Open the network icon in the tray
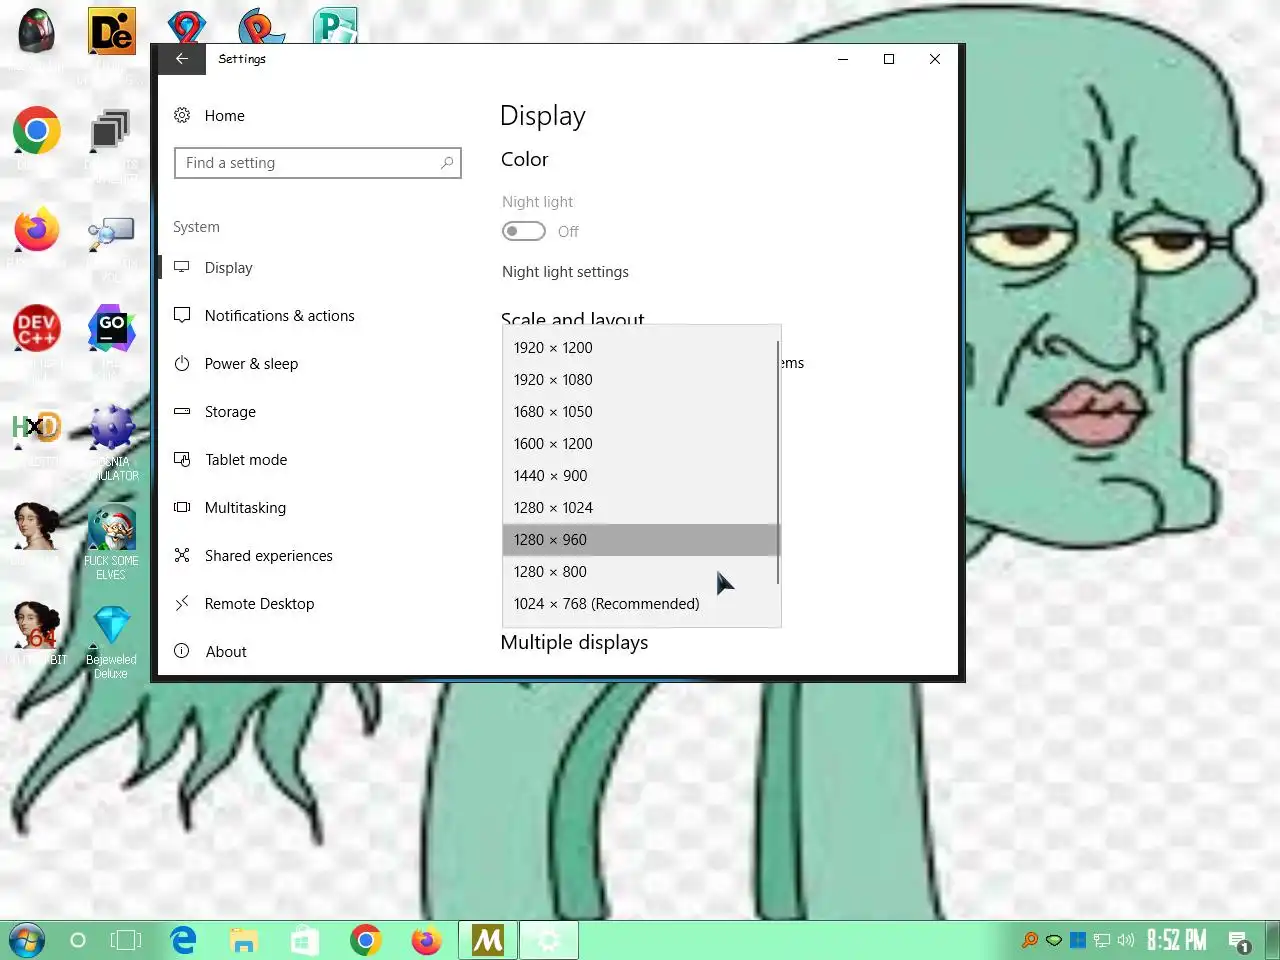 [x=1102, y=941]
